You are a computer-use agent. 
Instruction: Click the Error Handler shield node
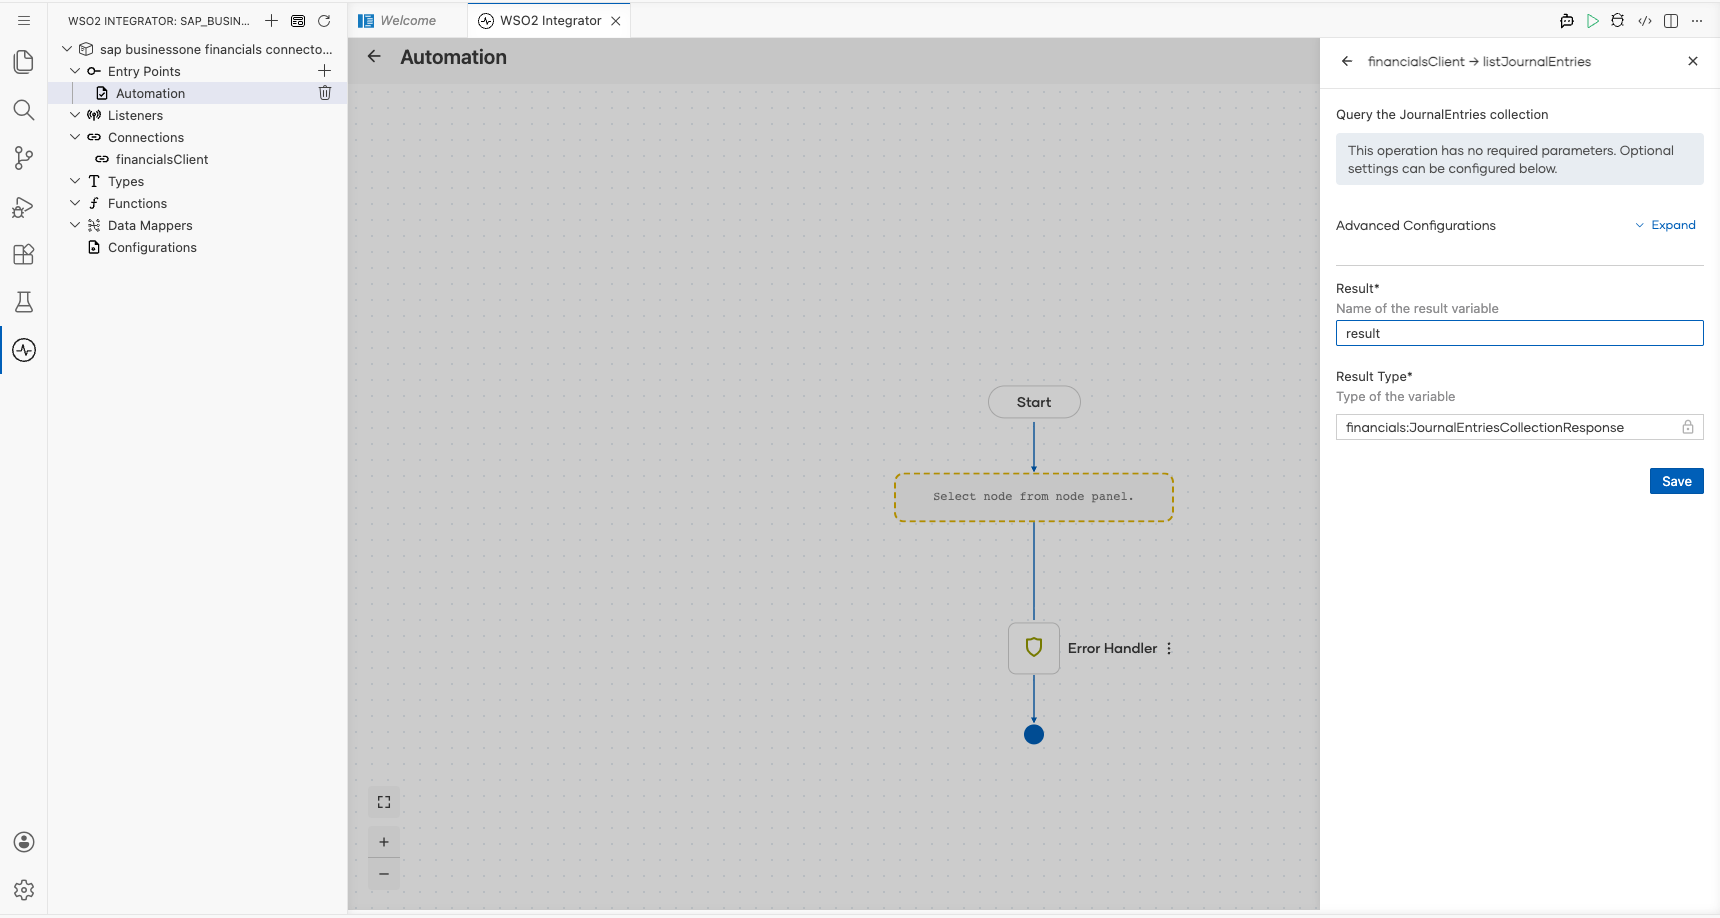pyautogui.click(x=1034, y=648)
